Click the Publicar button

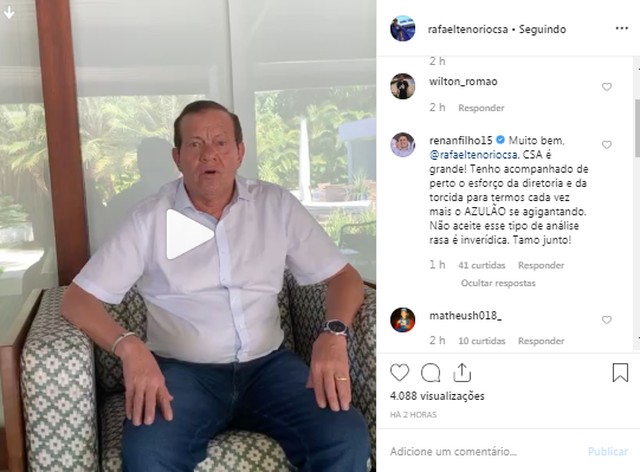coord(608,452)
